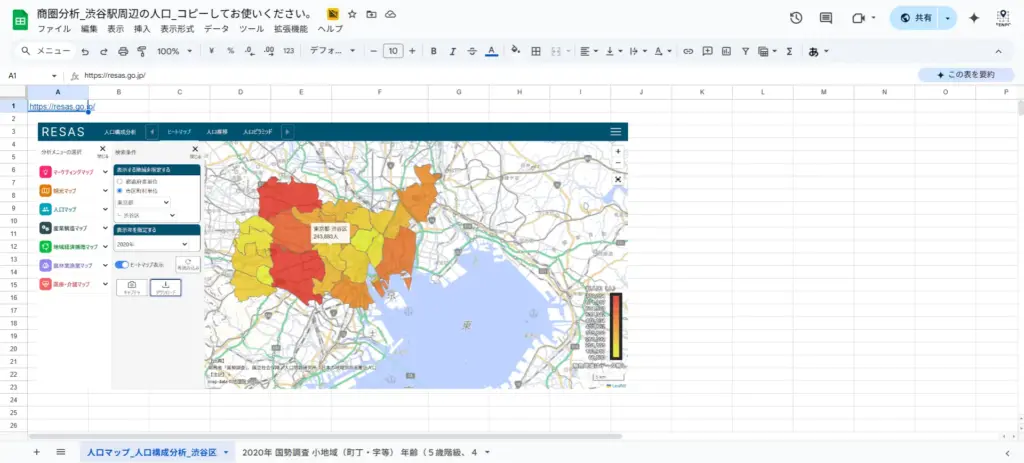This screenshot has width=1024, height=463.
Task: Click the この表を要約 button
Action: 966,75
